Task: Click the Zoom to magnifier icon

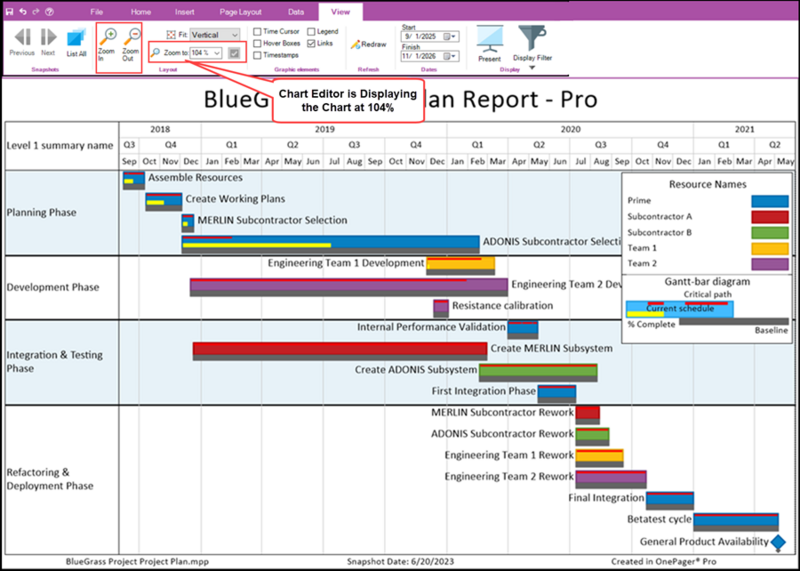Action: pos(156,53)
